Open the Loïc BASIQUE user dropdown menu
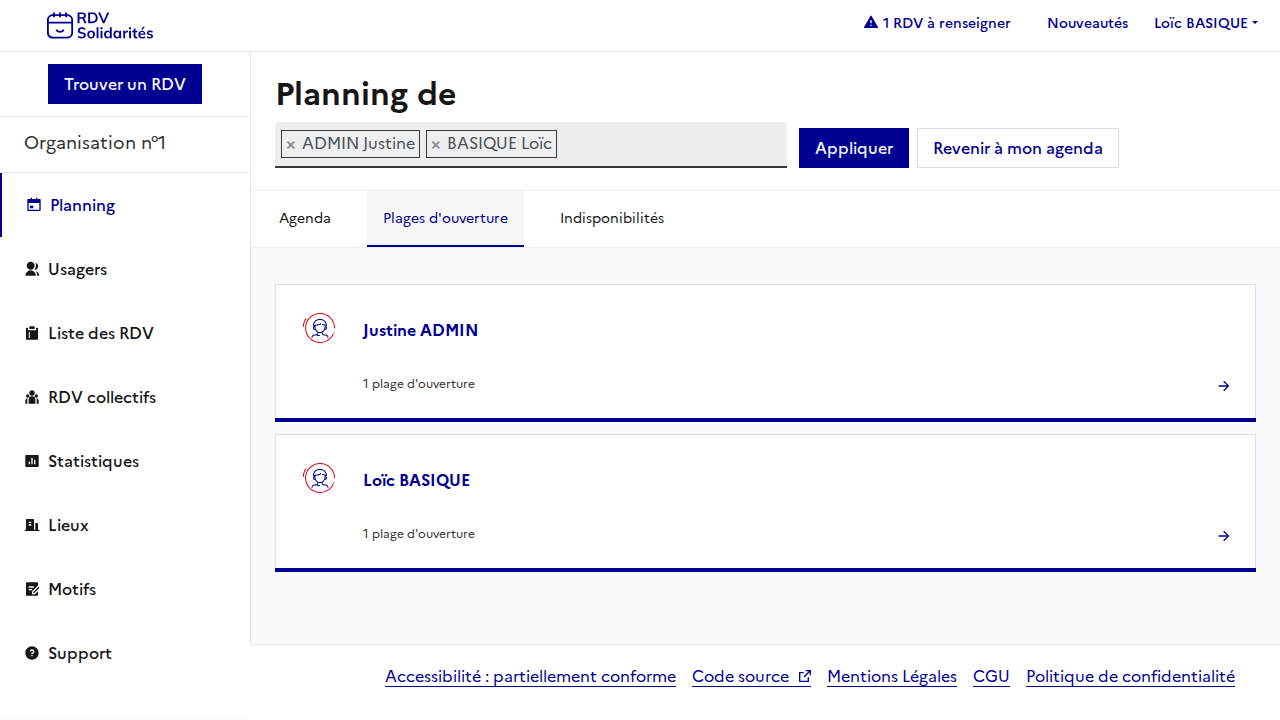 (x=1205, y=23)
